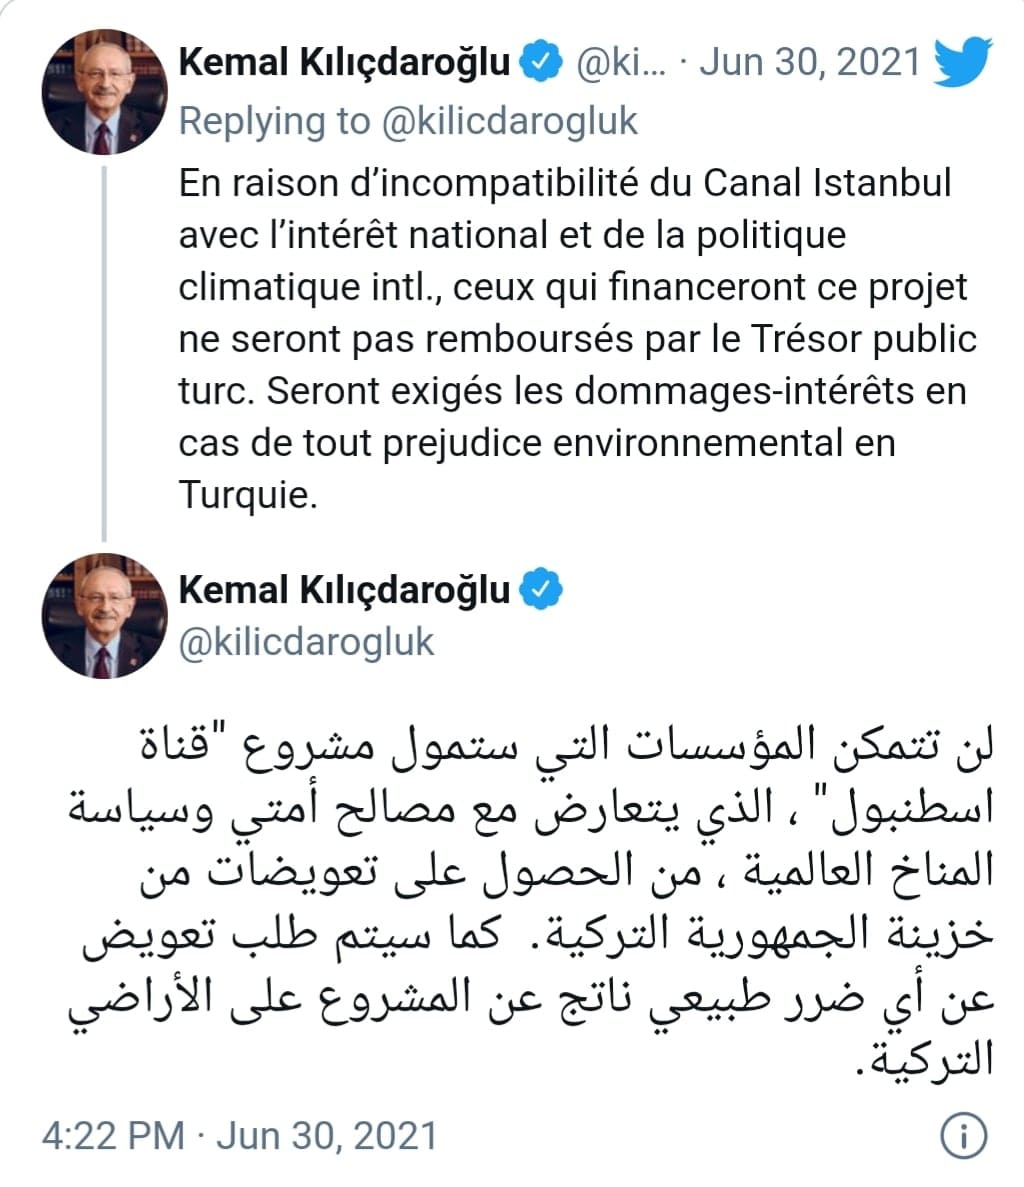The height and width of the screenshot is (1187, 1024).
Task: Select the name Kemal Kılıçdaroğlu
Action: coord(345,60)
